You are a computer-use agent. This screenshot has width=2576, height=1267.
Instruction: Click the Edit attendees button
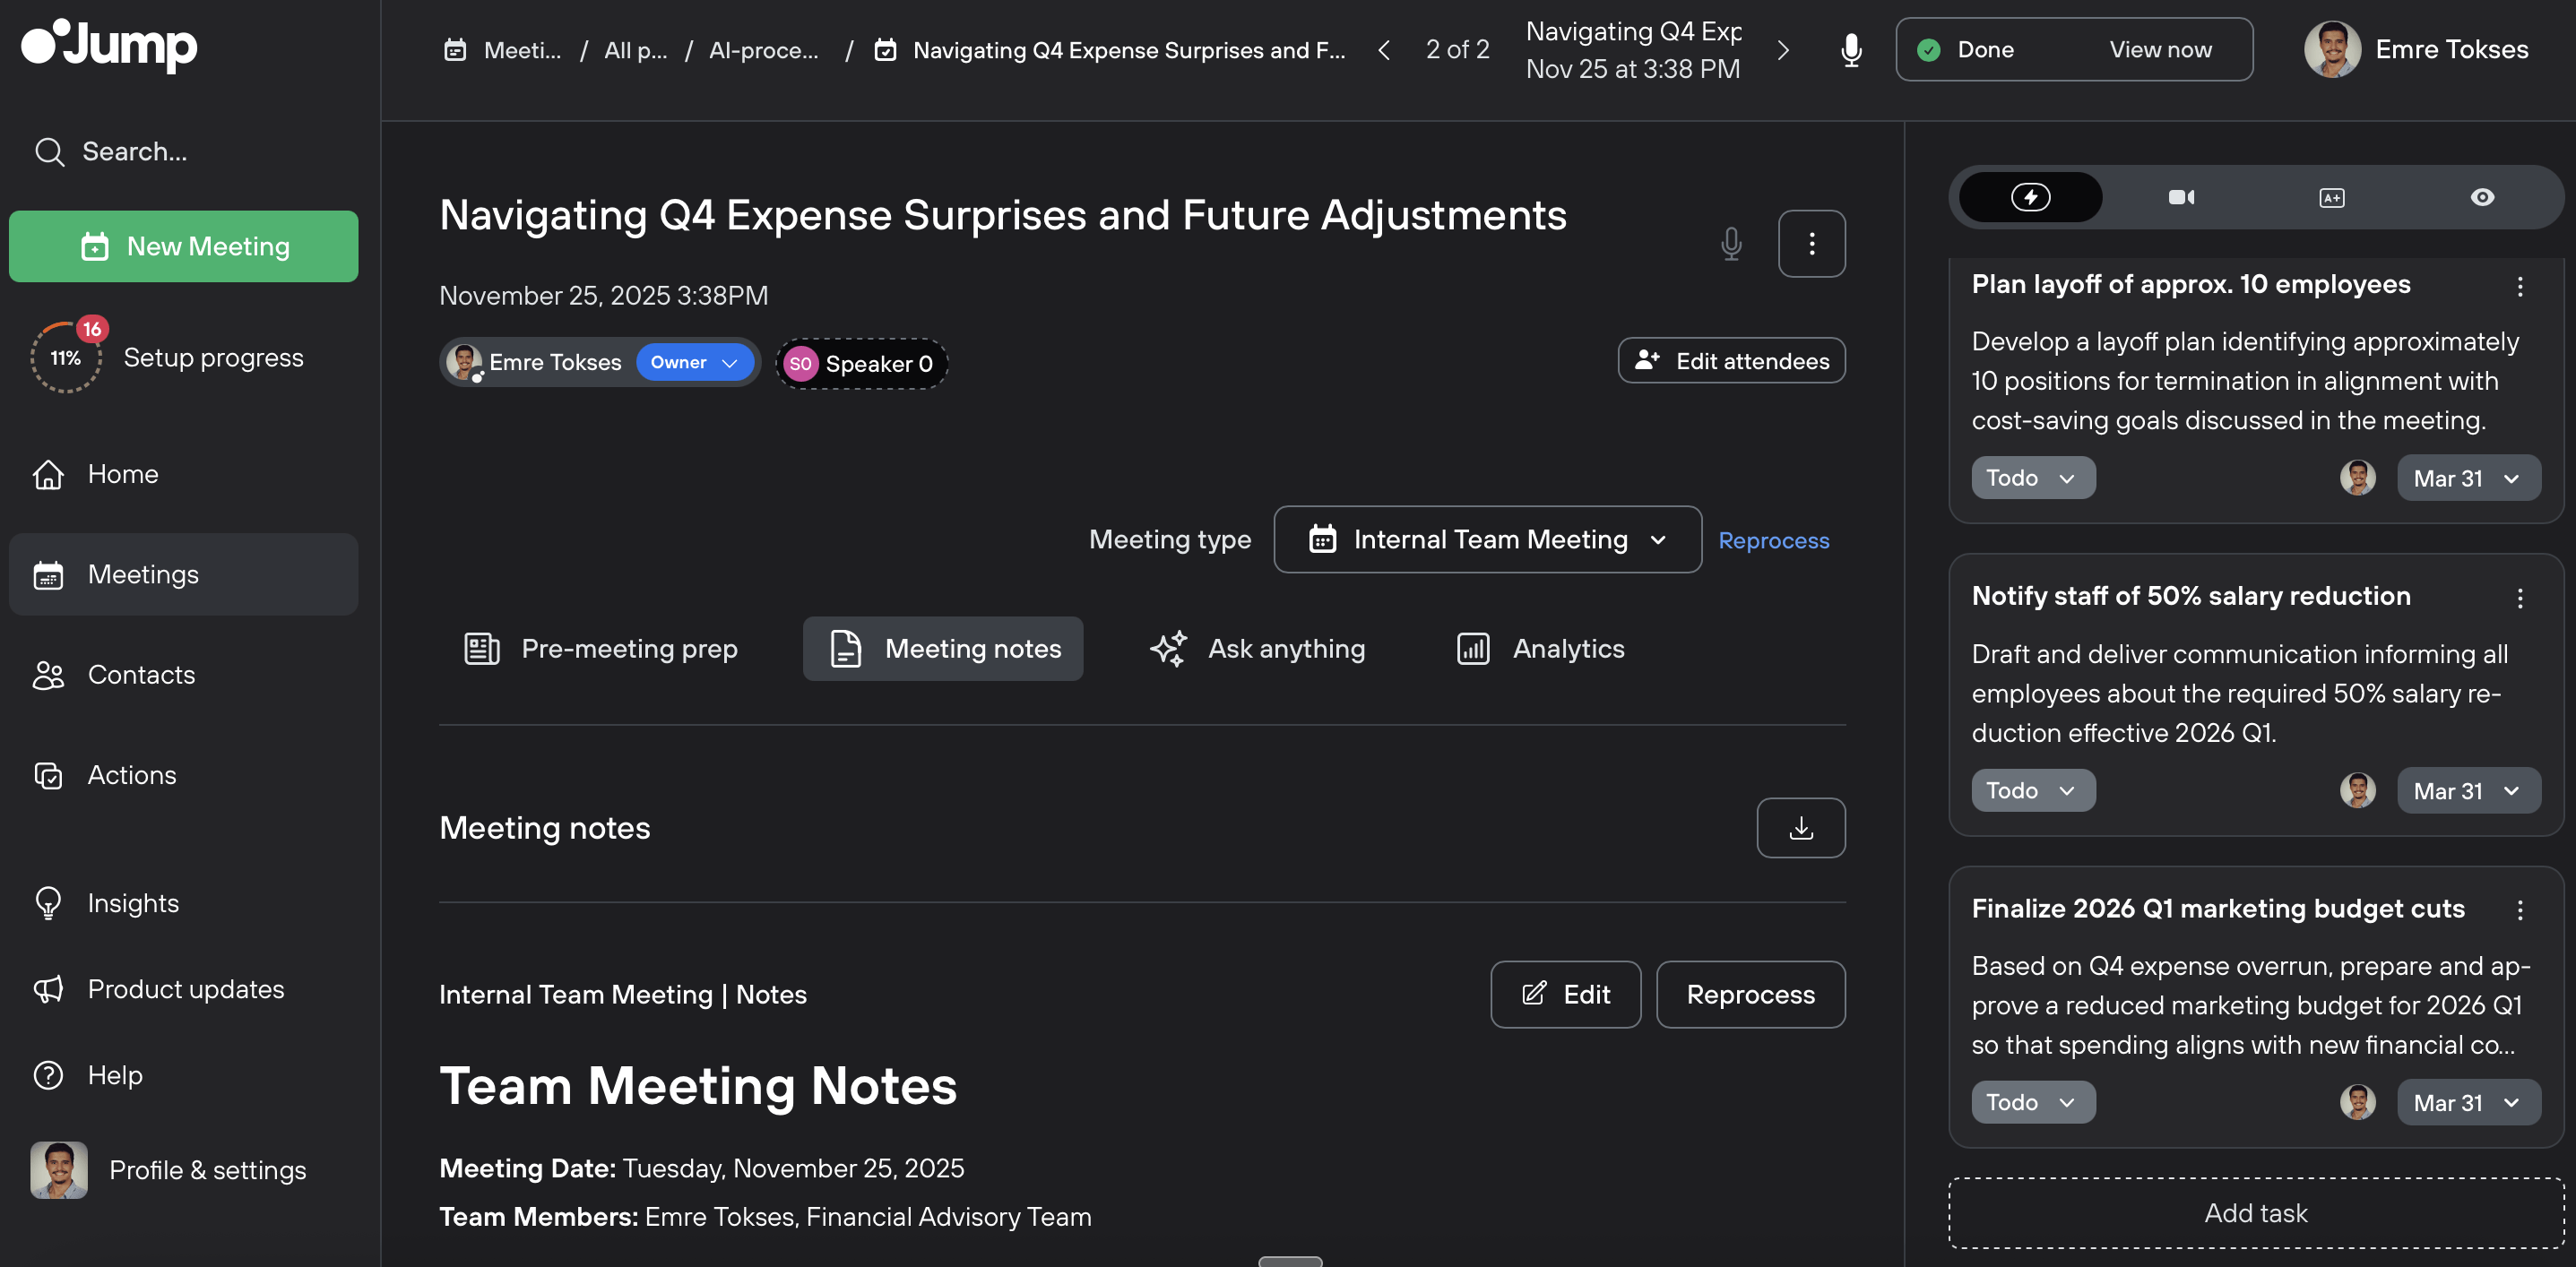[1731, 361]
